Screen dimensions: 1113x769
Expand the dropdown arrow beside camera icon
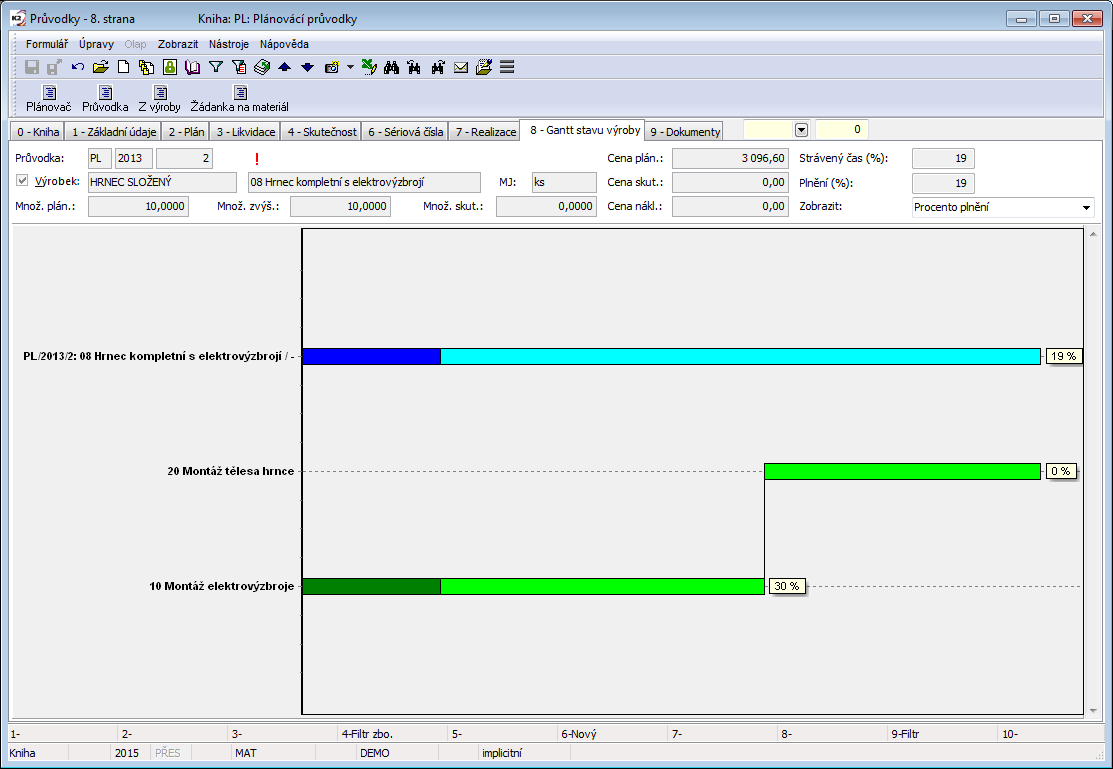pos(350,67)
